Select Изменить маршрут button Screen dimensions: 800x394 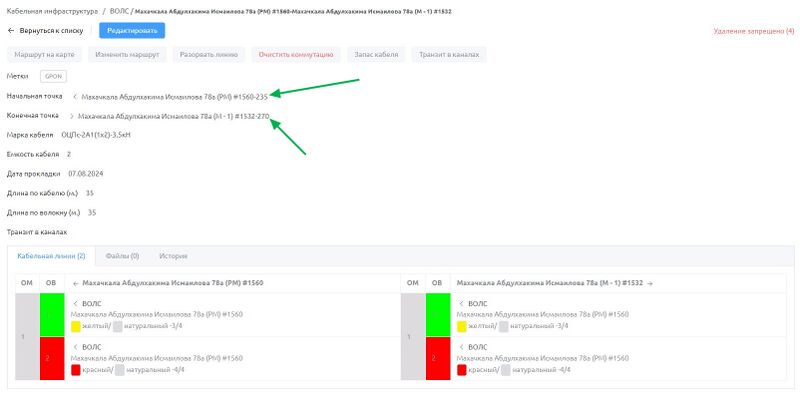pyautogui.click(x=127, y=55)
